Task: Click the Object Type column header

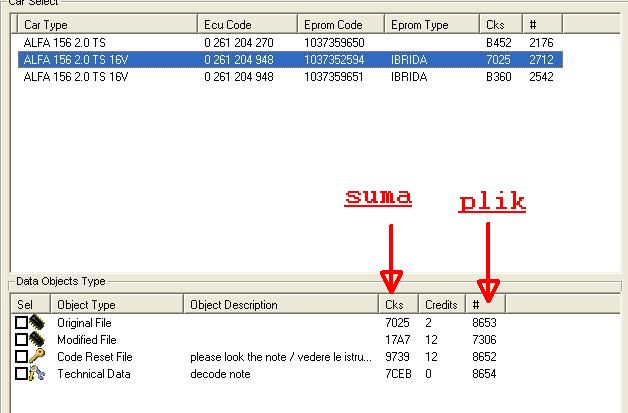Action: coord(117,305)
